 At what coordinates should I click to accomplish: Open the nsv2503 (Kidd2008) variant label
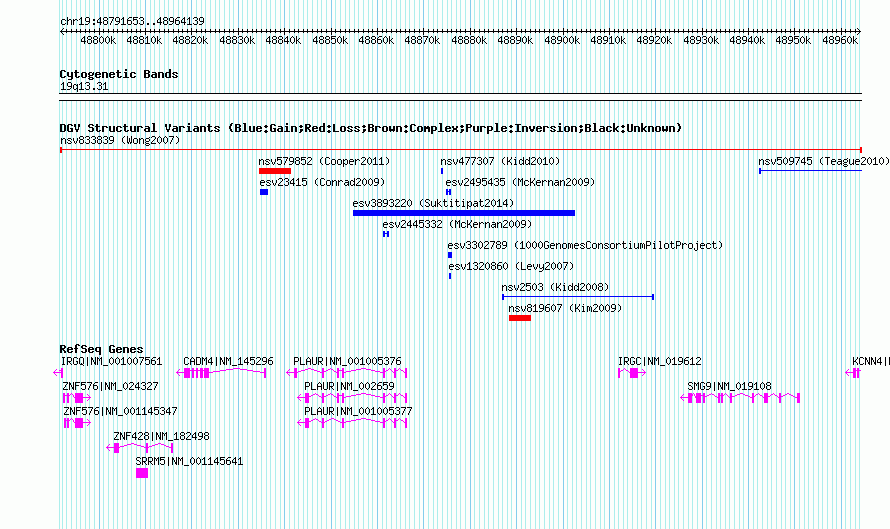pos(555,287)
